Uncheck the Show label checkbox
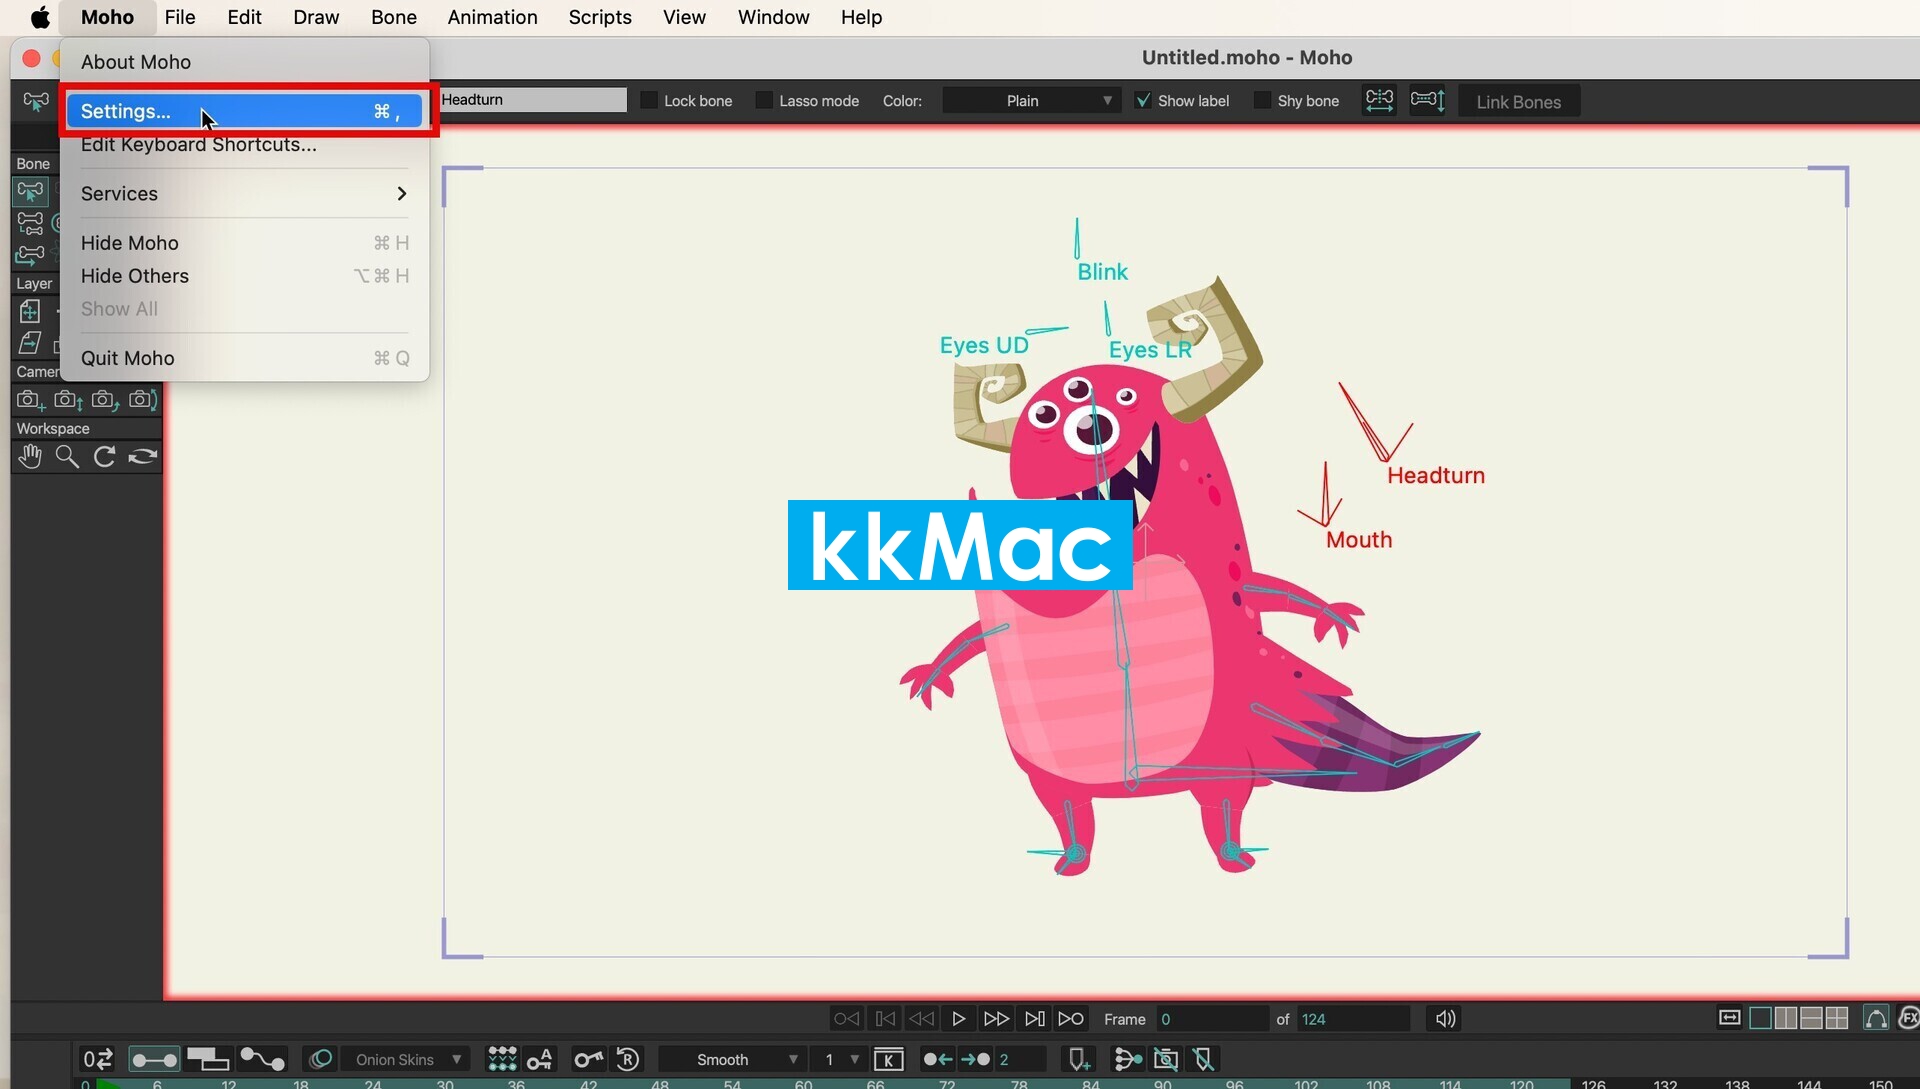Screen dimensions: 1920x1089 pos(1143,101)
